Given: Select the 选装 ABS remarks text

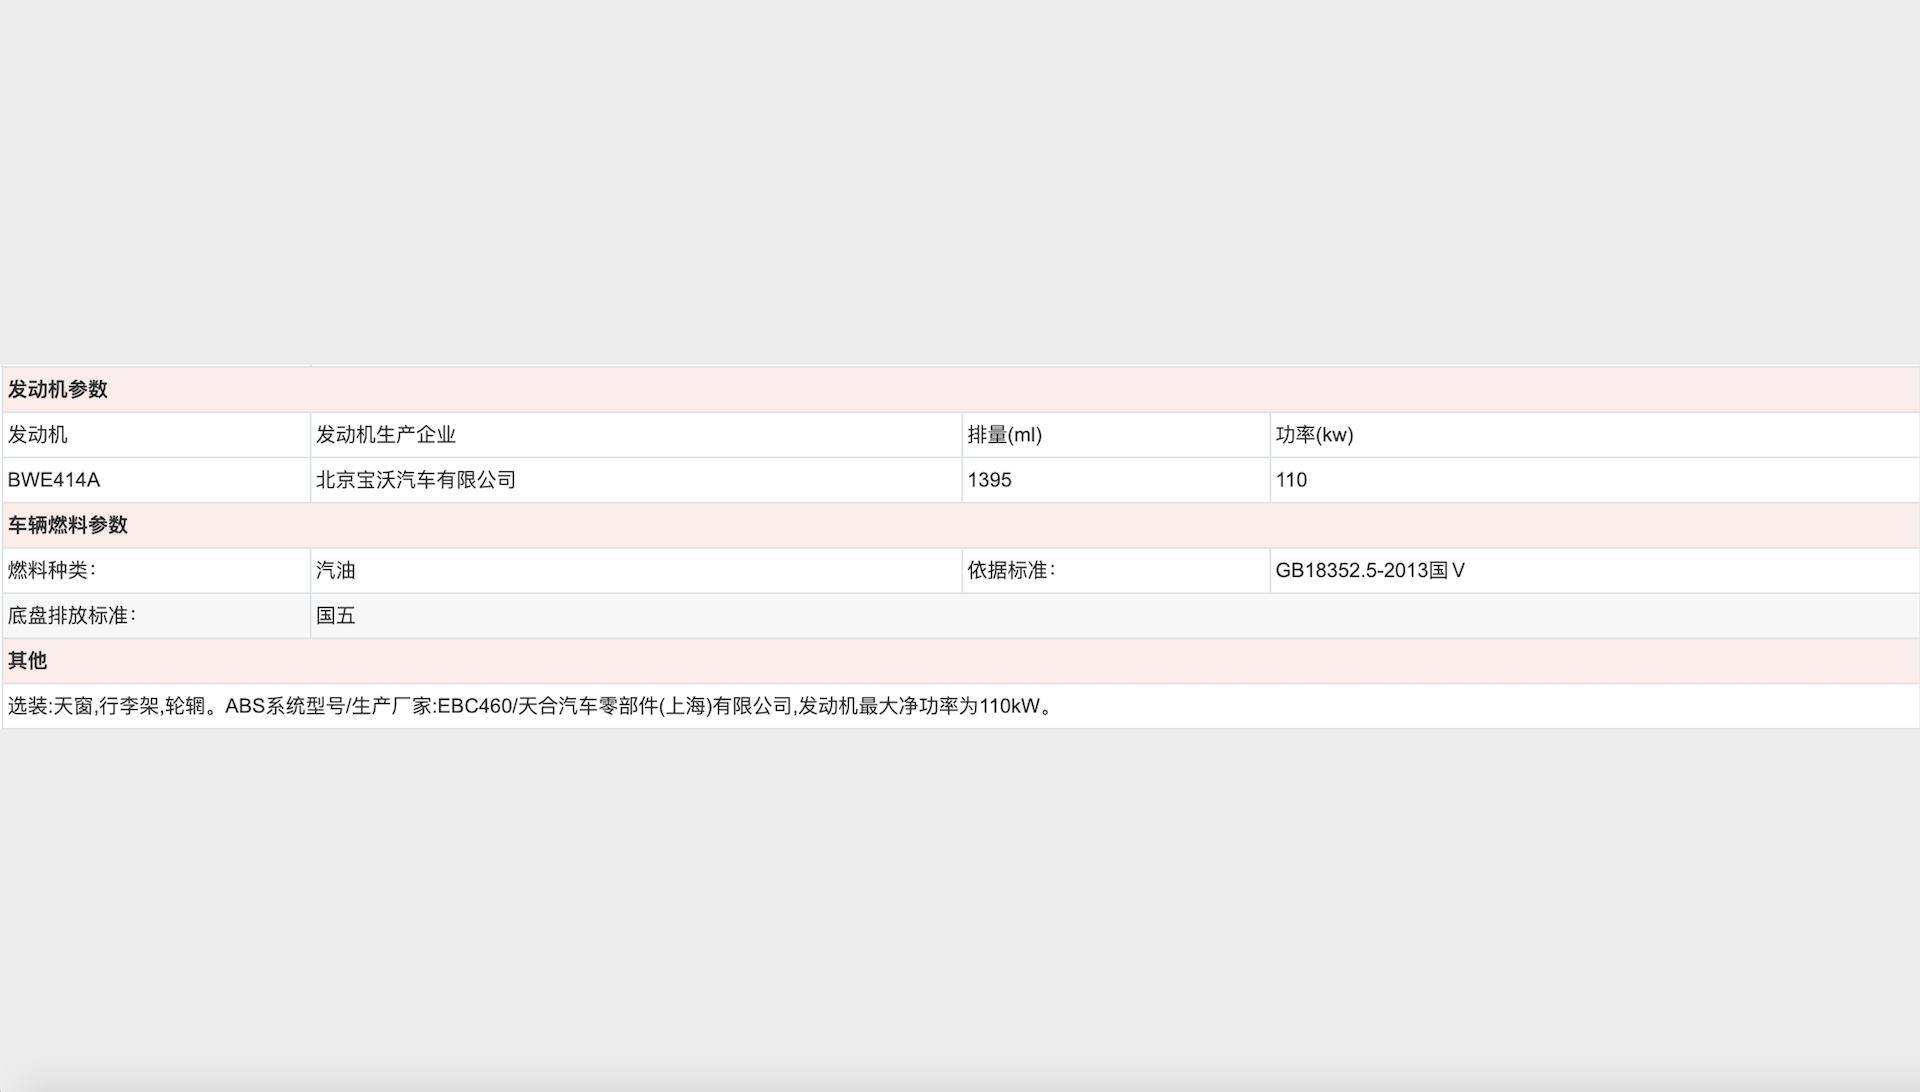Looking at the screenshot, I should 531,706.
